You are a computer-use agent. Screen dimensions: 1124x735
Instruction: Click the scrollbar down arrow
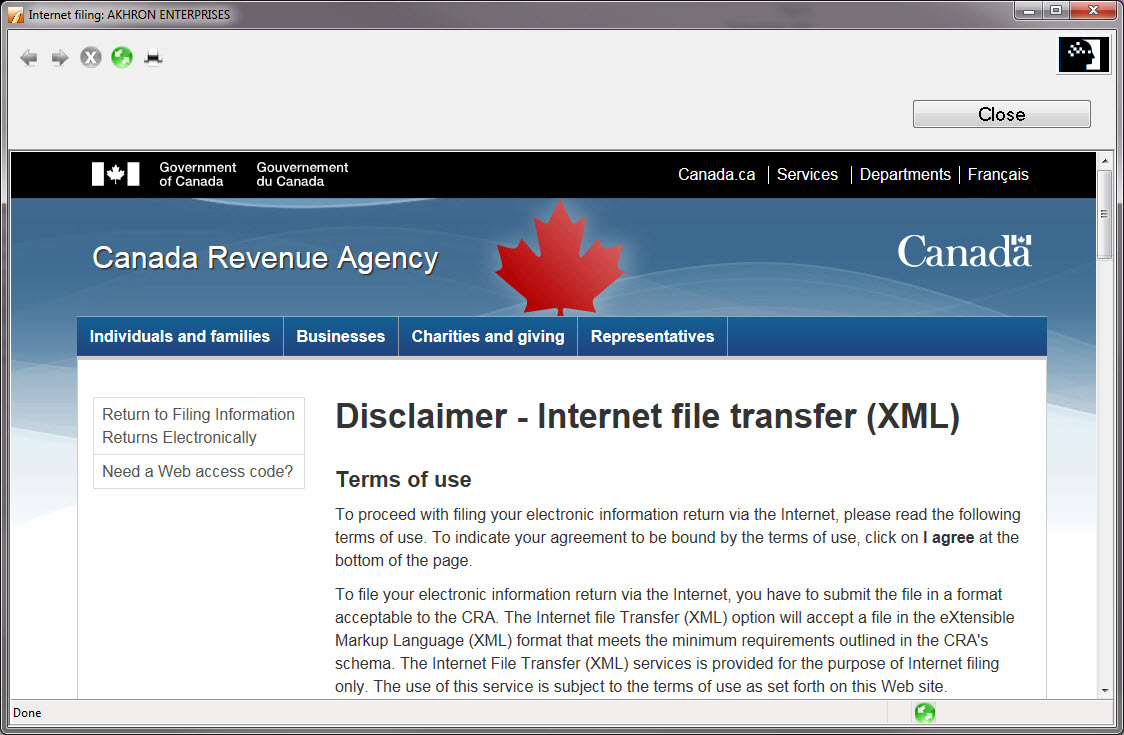pyautogui.click(x=1105, y=690)
